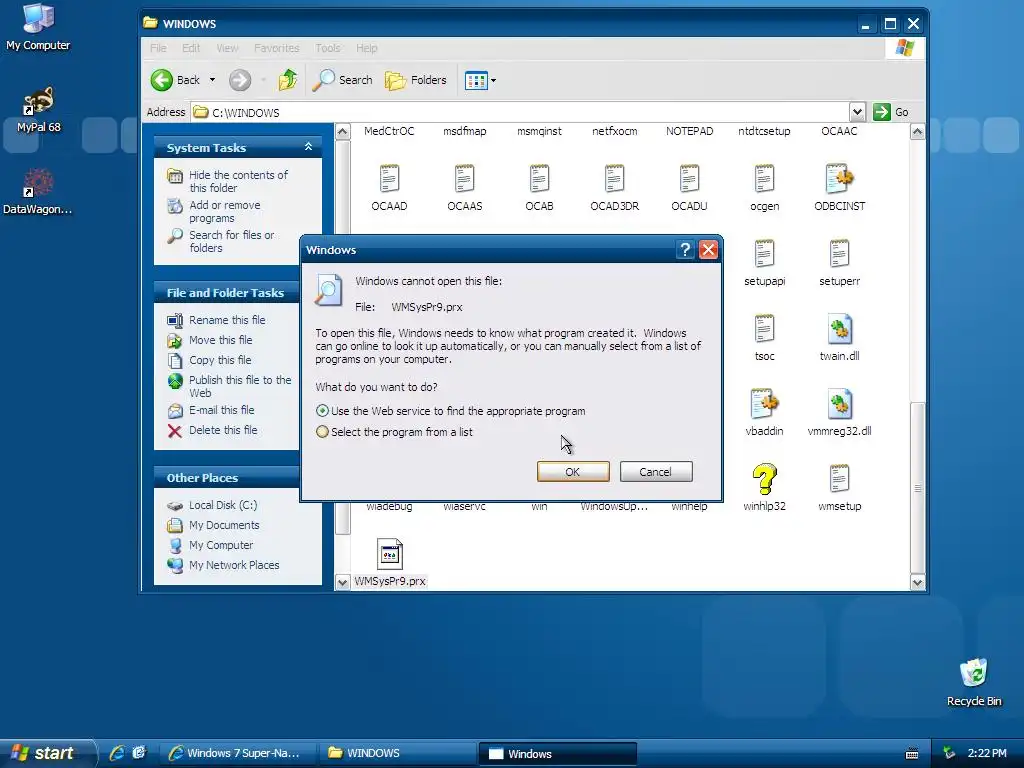1024x768 pixels.
Task: Collapse the System Tasks panel
Action: tap(308, 147)
